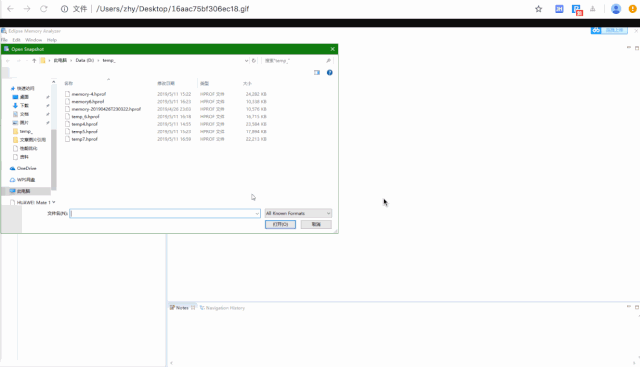Image resolution: width=640 pixels, height=367 pixels.
Task: Expand the address bar history dropdown
Action: (x=246, y=60)
